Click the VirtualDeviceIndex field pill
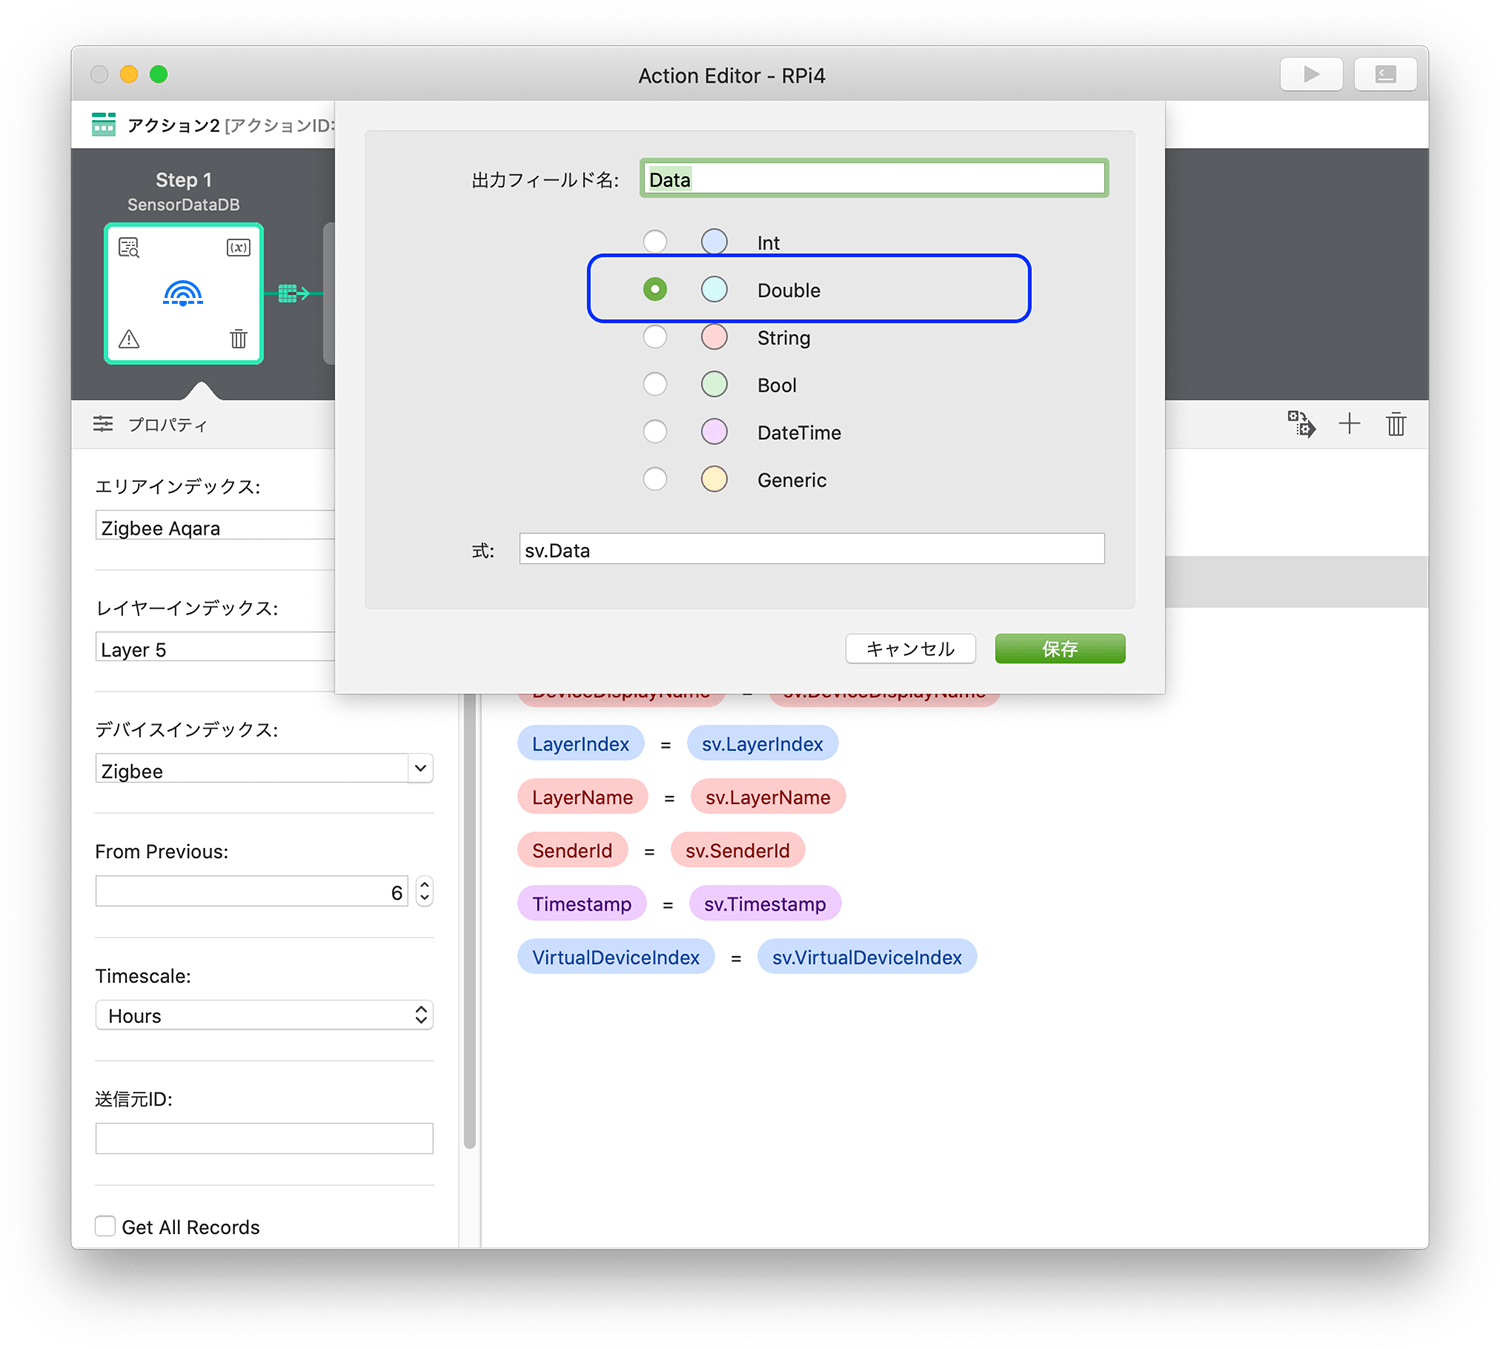1500x1349 pixels. pyautogui.click(x=616, y=957)
